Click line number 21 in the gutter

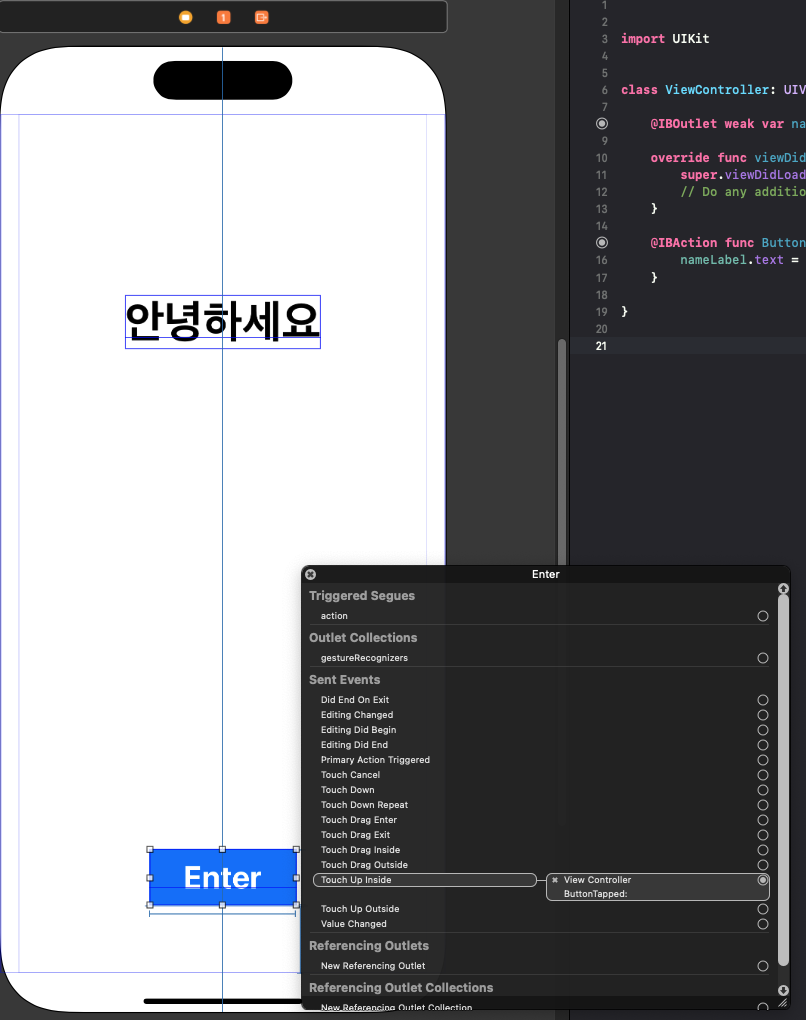(x=601, y=346)
